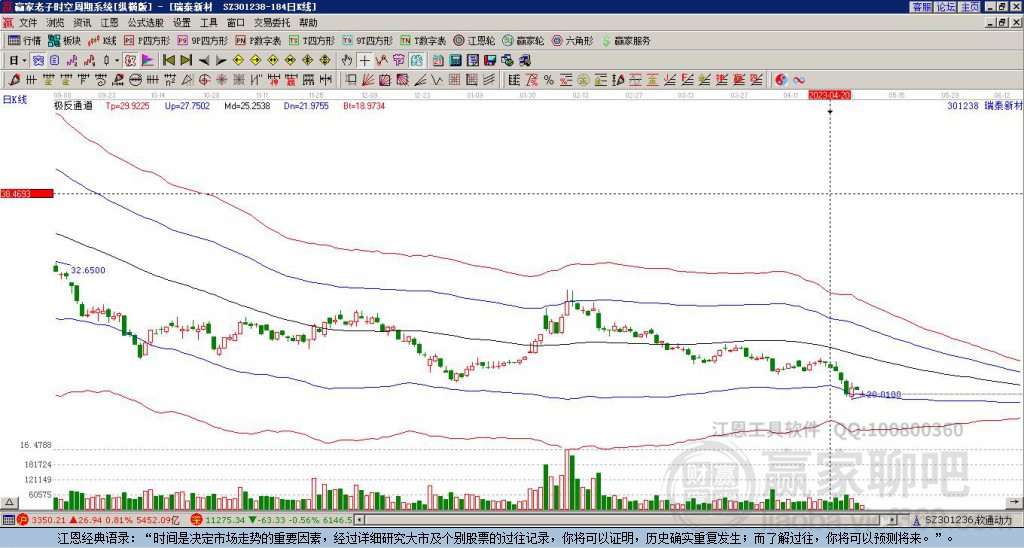
Task: Select the 六角形 hexagon tool
Action: pos(572,41)
